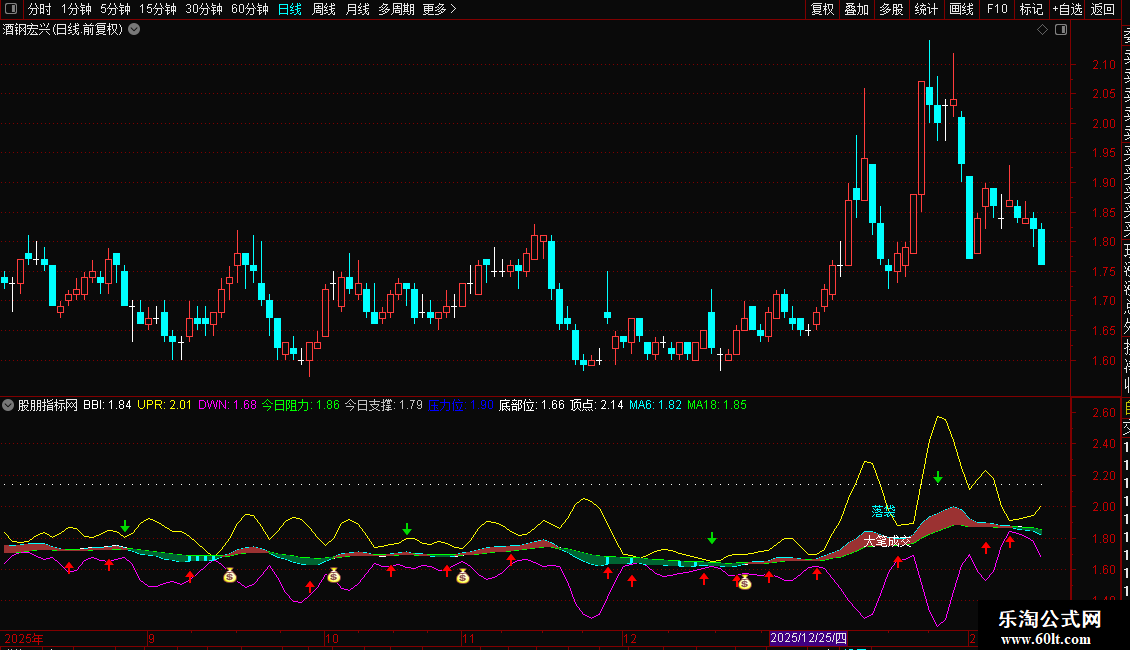Toggle the left sidebar panel icon
Image resolution: width=1130 pixels, height=650 pixels.
[10, 9]
